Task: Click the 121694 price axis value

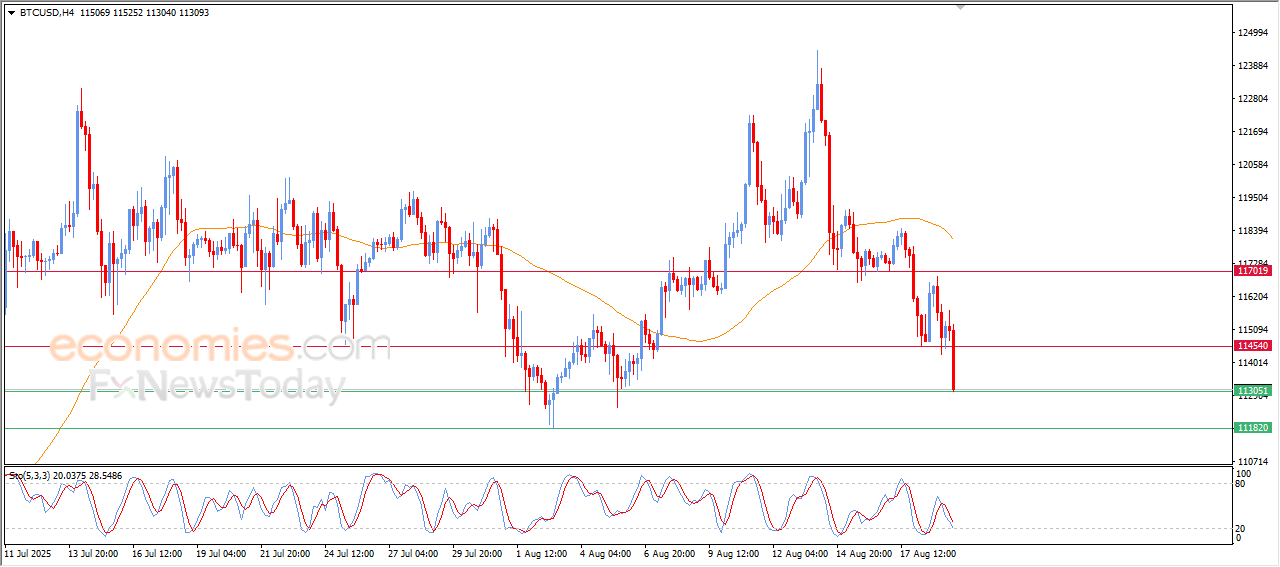Action: (1253, 132)
